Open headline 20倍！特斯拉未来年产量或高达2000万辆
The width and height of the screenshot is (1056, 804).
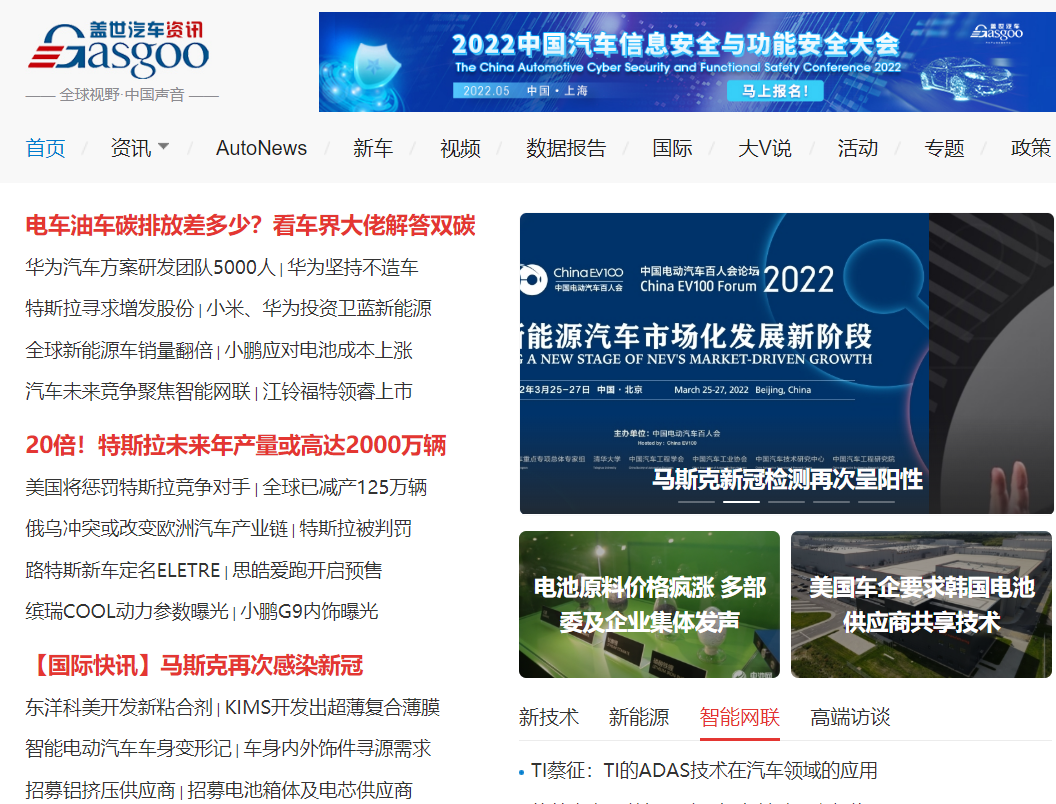[x=236, y=445]
